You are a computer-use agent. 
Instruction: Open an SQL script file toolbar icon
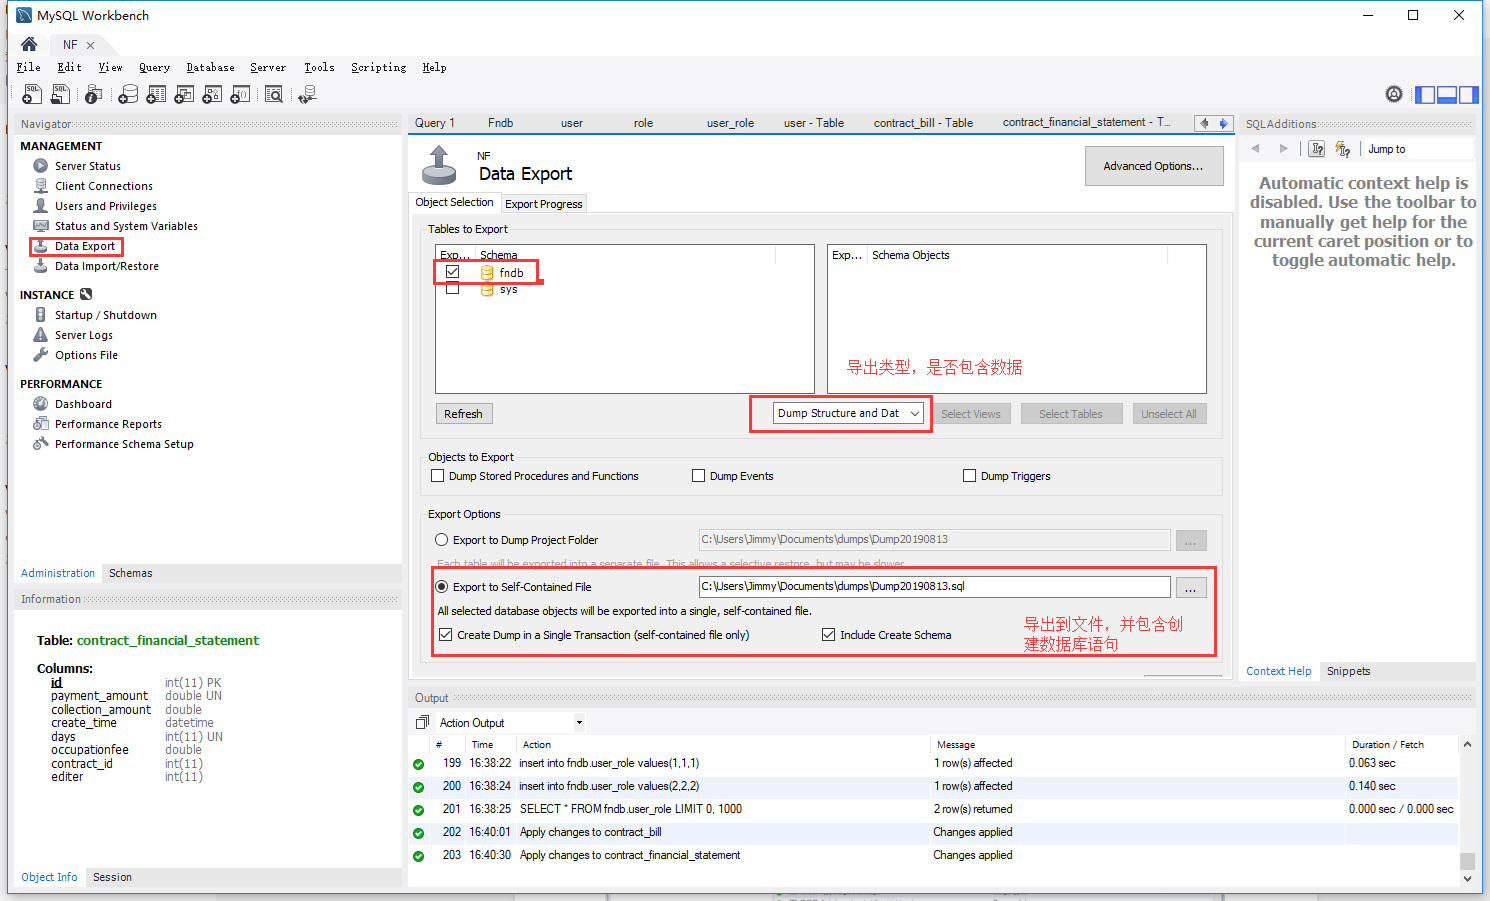point(61,94)
